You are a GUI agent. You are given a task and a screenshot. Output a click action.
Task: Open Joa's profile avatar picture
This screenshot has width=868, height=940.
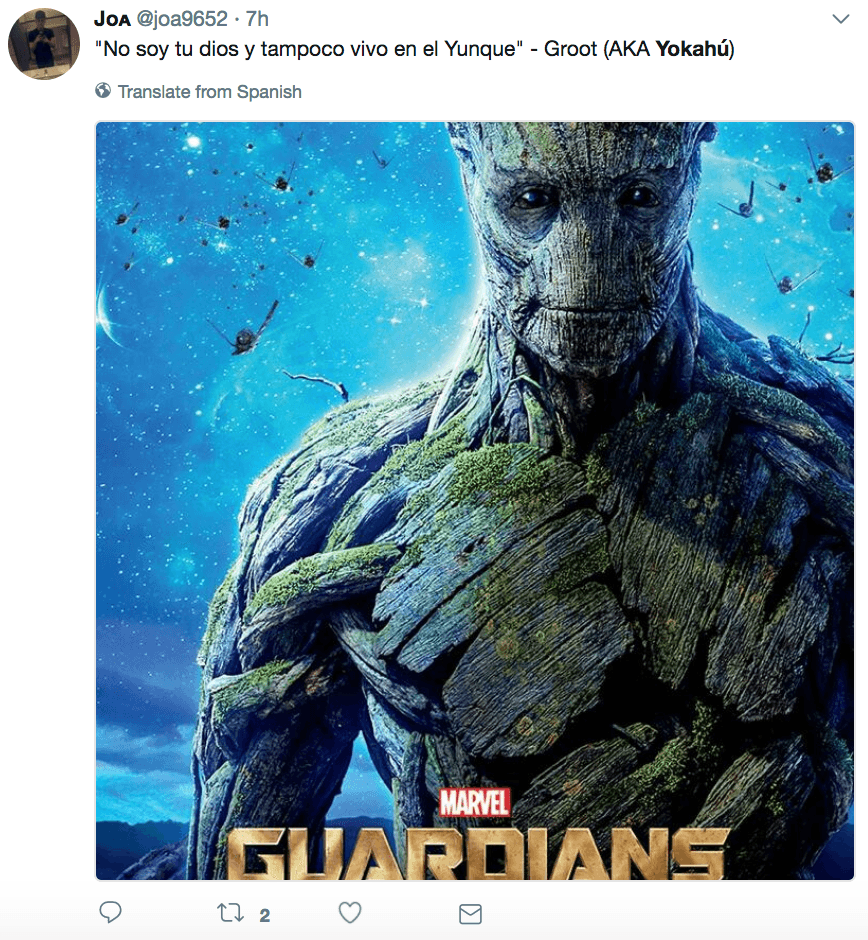click(x=44, y=44)
